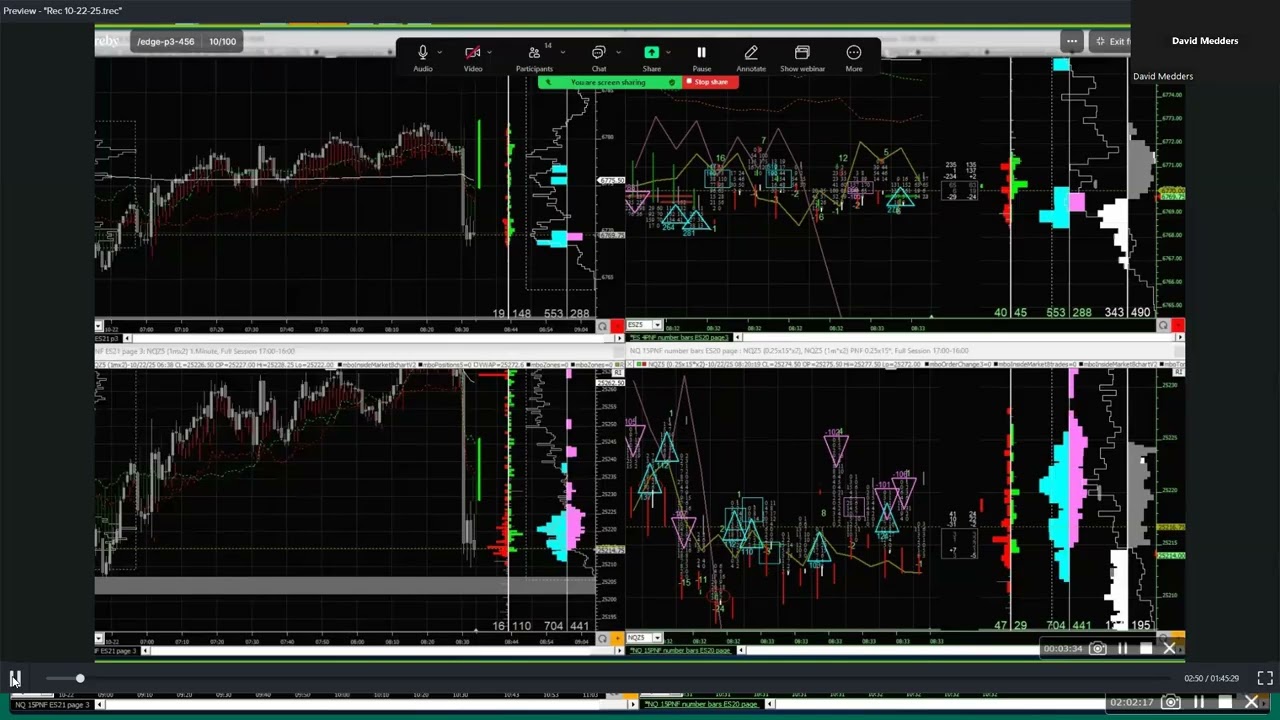This screenshot has width=1280, height=720.
Task: Take snapshot in recorder overlay 00:03:34
Action: point(1098,648)
